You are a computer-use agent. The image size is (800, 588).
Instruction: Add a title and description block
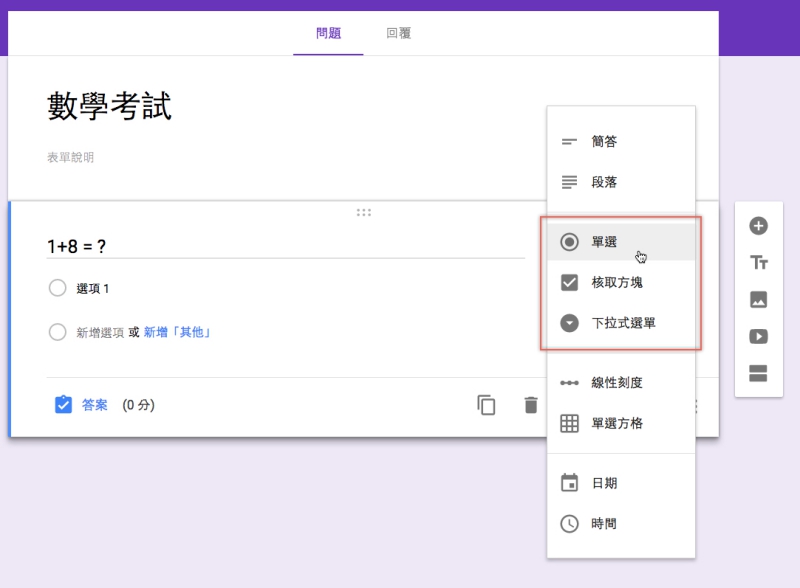pyautogui.click(x=758, y=263)
